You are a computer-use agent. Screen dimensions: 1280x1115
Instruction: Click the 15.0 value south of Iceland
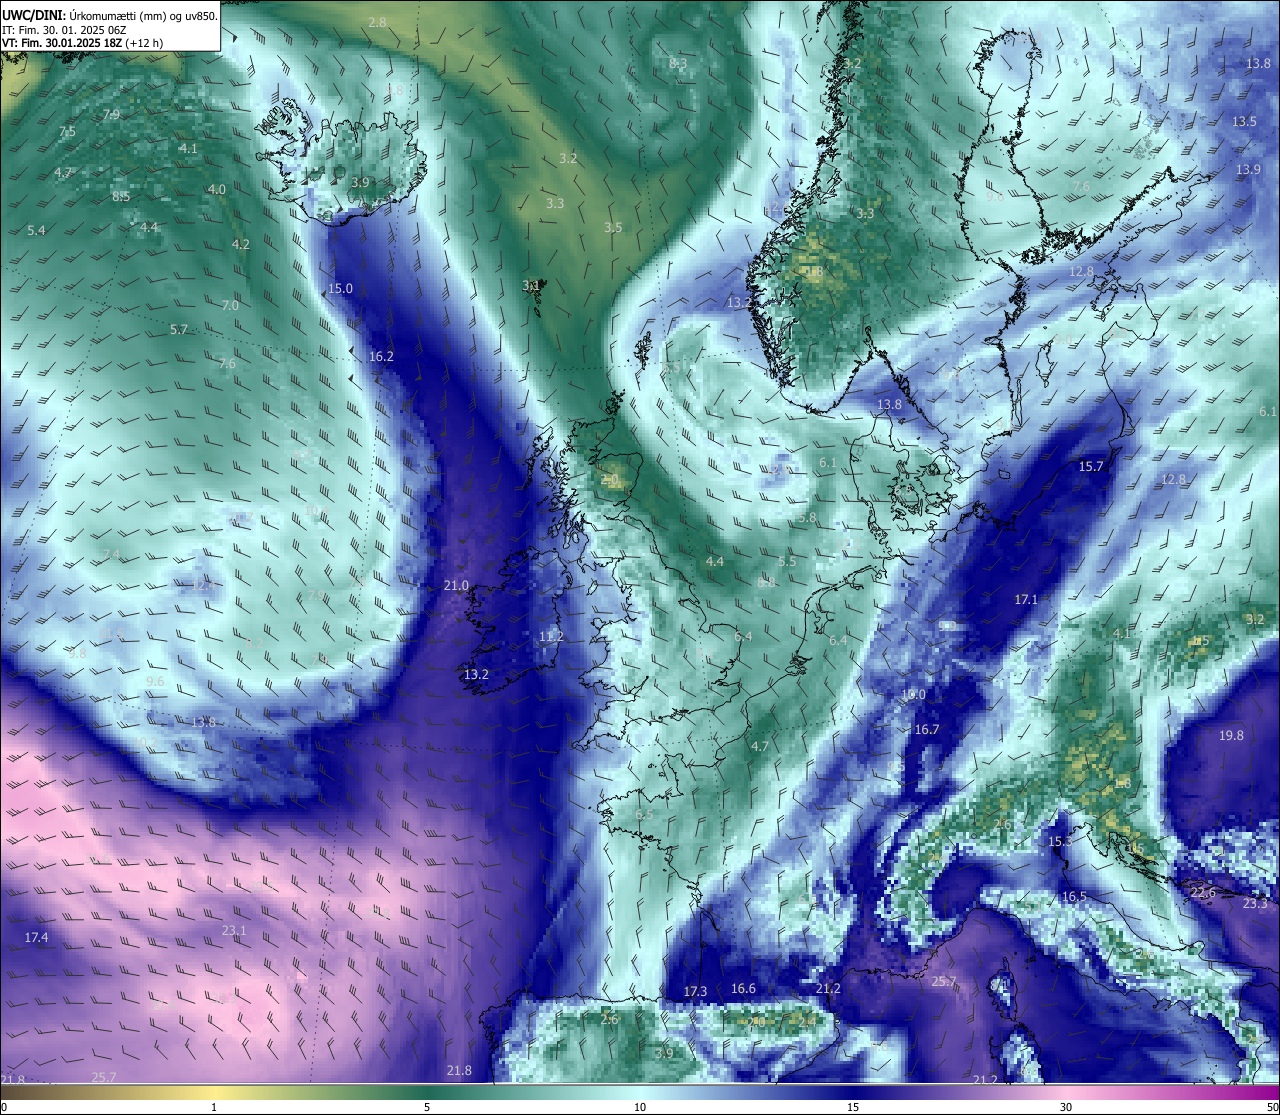340,289
